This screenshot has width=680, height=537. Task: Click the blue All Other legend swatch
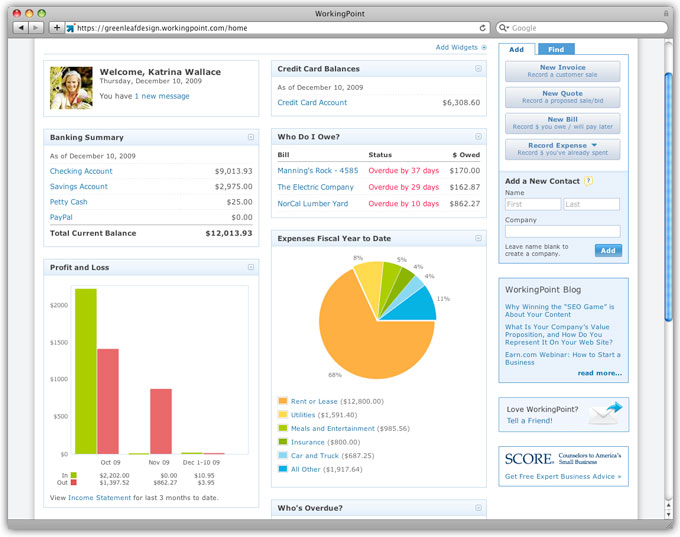(283, 468)
